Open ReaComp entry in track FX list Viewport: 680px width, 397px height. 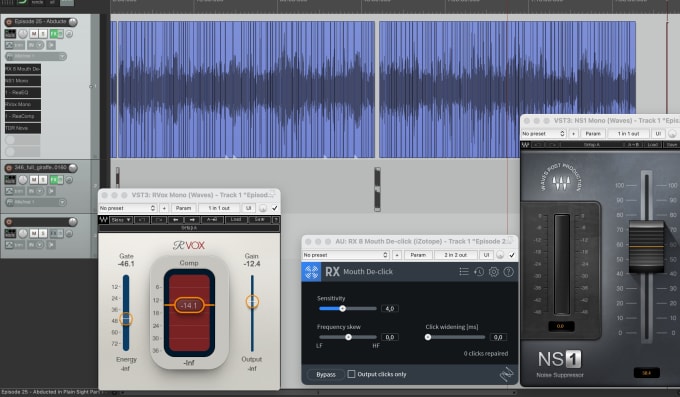(23, 116)
